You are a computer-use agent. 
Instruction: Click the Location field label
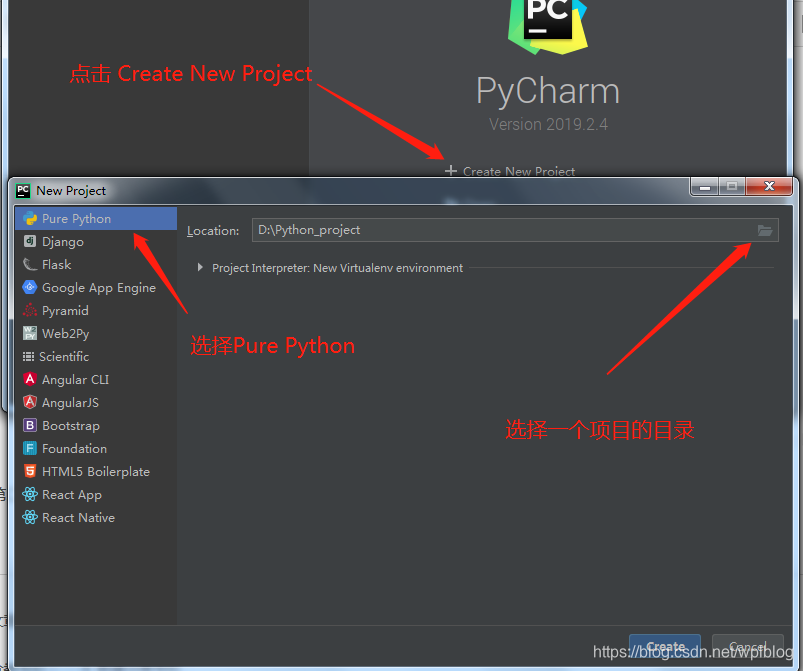click(x=213, y=231)
